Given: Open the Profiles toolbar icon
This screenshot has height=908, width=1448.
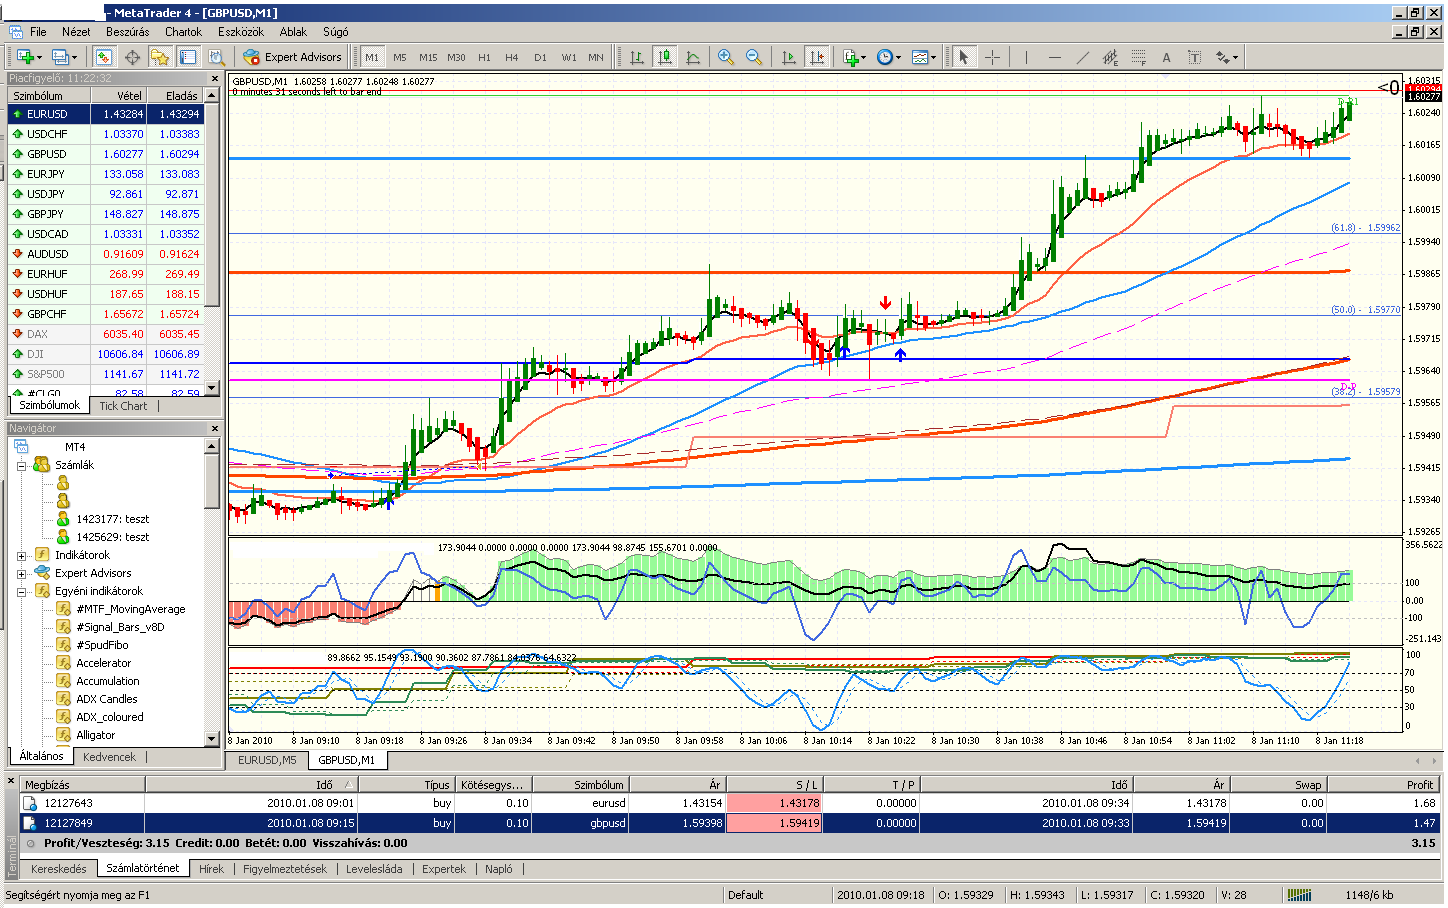Looking at the screenshot, I should coord(63,57).
